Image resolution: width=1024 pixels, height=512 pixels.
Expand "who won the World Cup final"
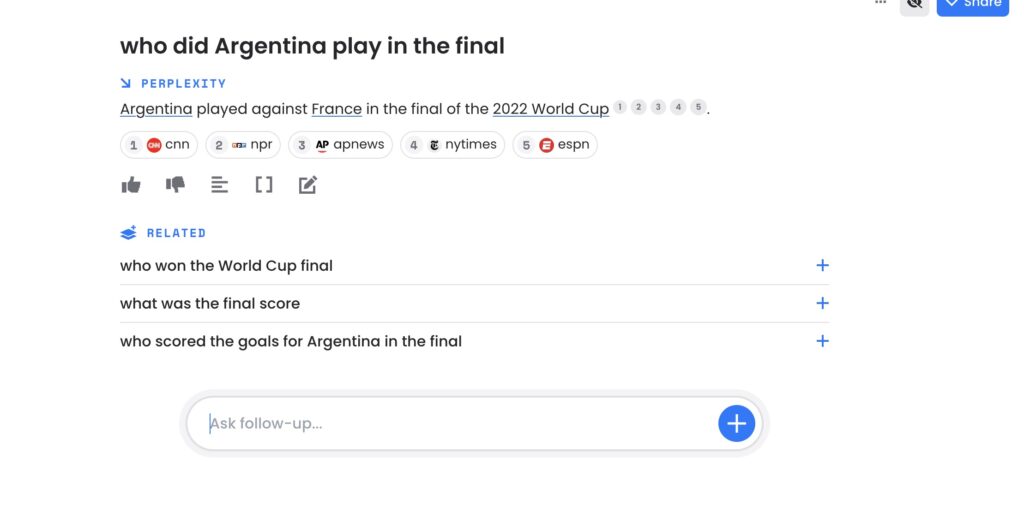pyautogui.click(x=474, y=266)
